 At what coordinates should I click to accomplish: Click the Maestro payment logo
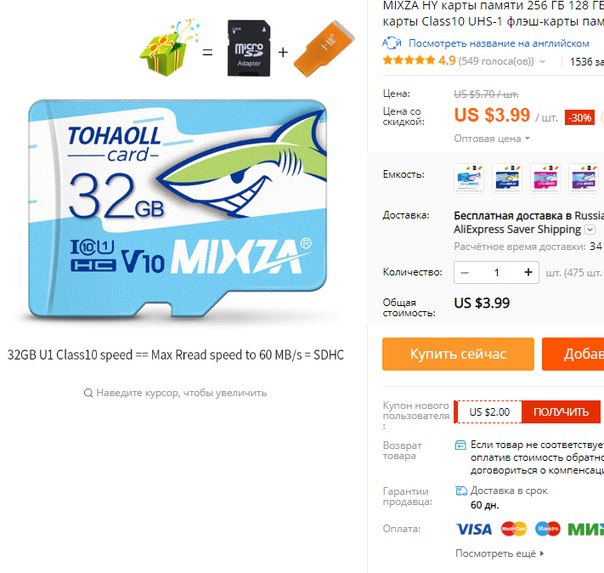point(547,529)
